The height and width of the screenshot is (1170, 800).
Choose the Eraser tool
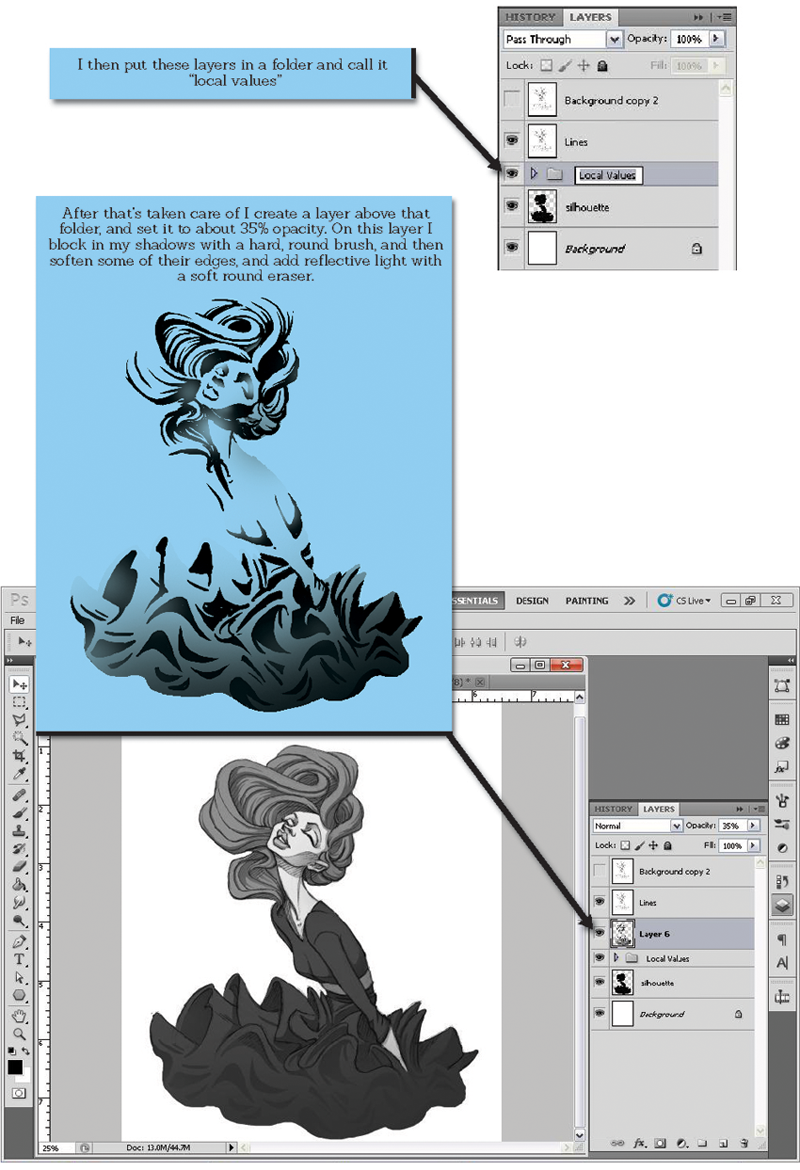point(19,867)
